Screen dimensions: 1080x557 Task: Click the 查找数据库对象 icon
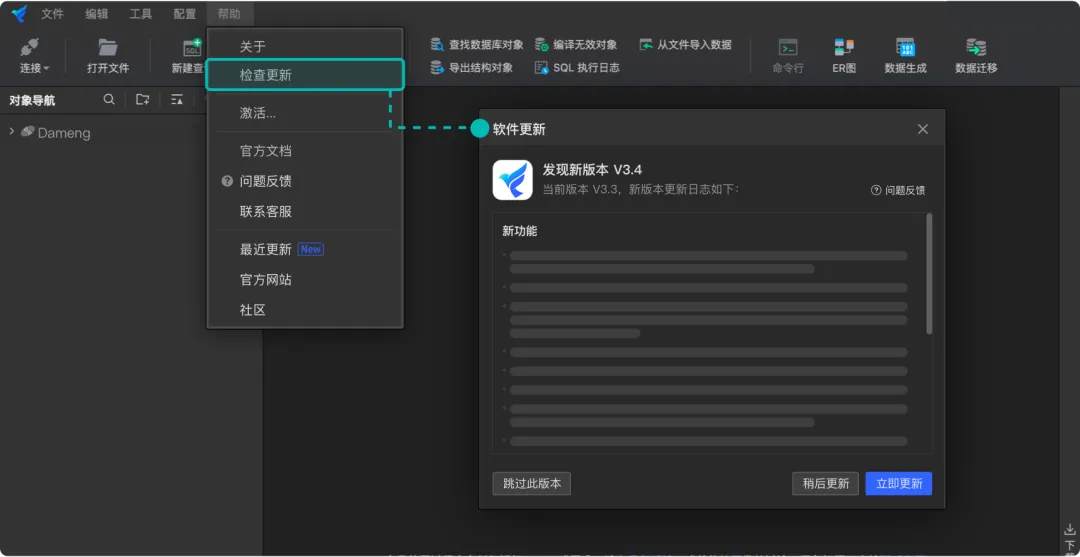437,45
